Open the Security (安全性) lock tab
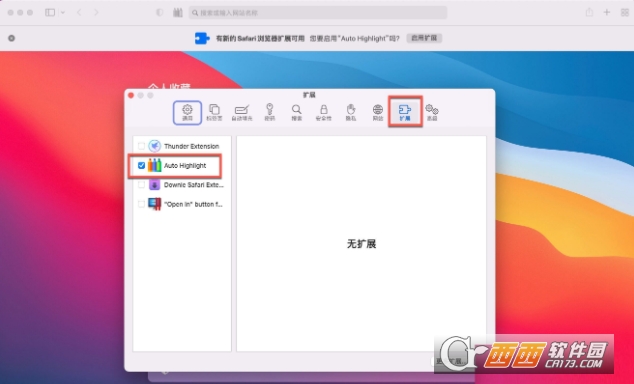Viewport: 634px width, 384px height. [323, 112]
